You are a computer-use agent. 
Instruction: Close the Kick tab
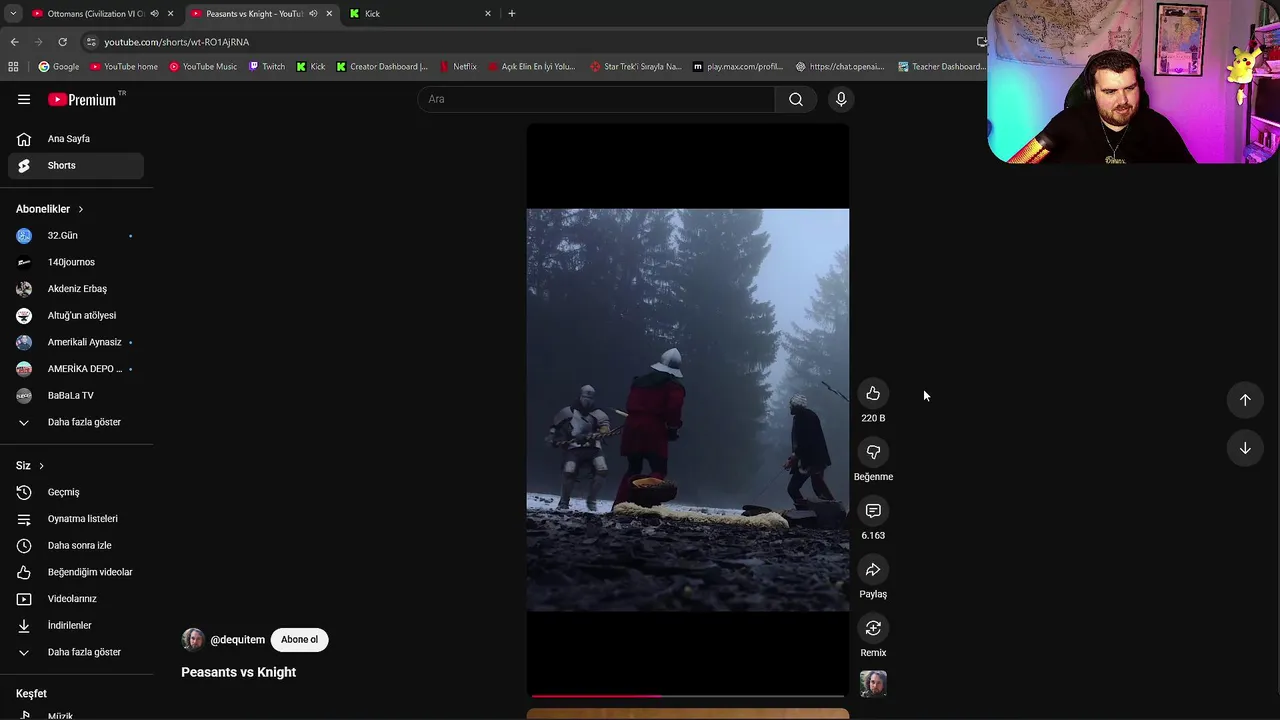[488, 14]
